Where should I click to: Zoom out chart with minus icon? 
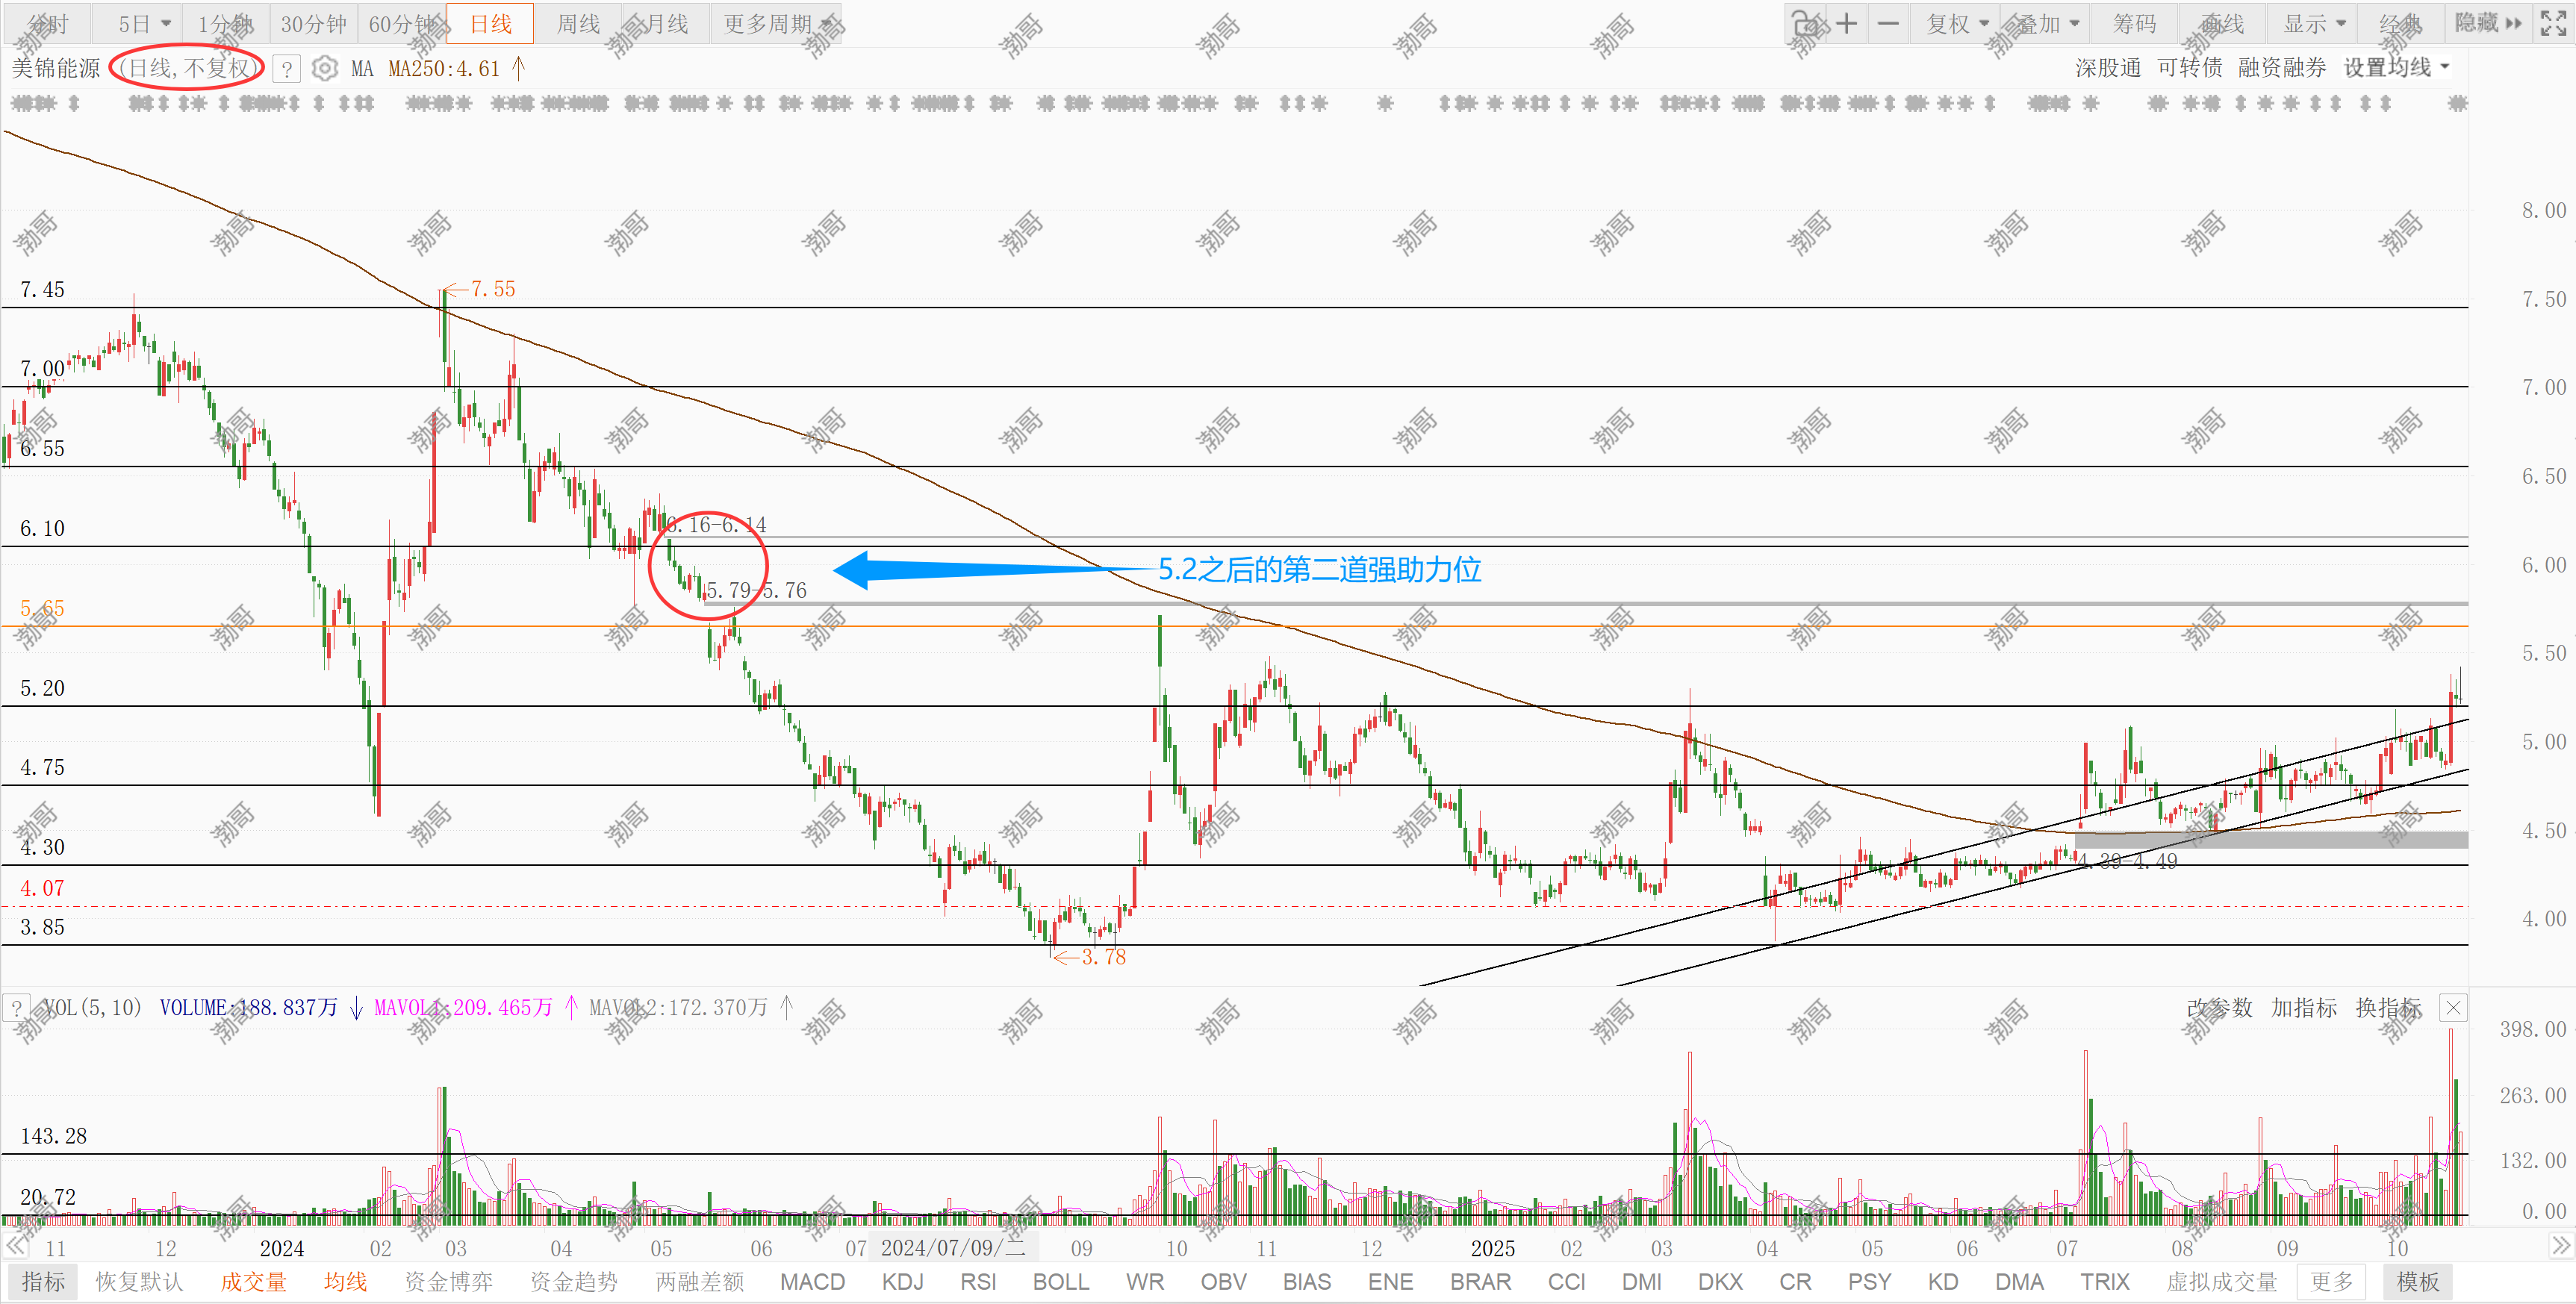pyautogui.click(x=1888, y=23)
